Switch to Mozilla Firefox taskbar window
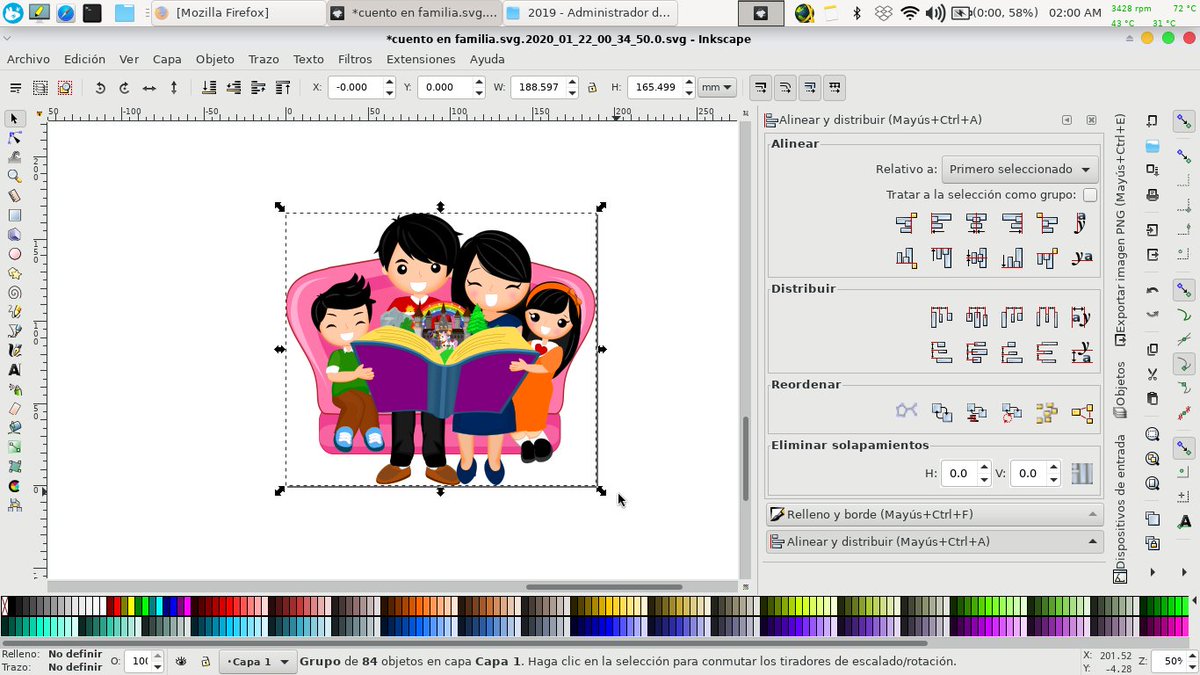Viewport: 1200px width, 675px height. [x=238, y=13]
